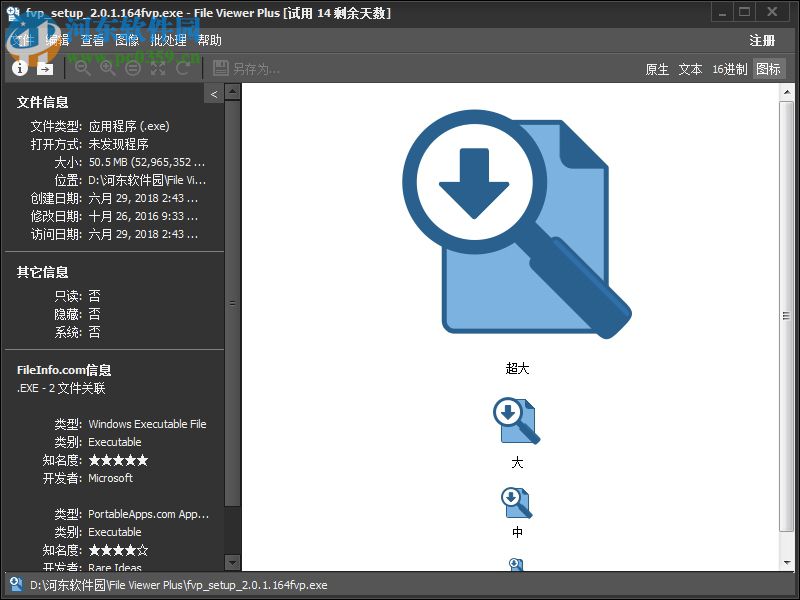Collapse the 文件信息 sidebar panel
The height and width of the screenshot is (600, 800).
coord(214,93)
